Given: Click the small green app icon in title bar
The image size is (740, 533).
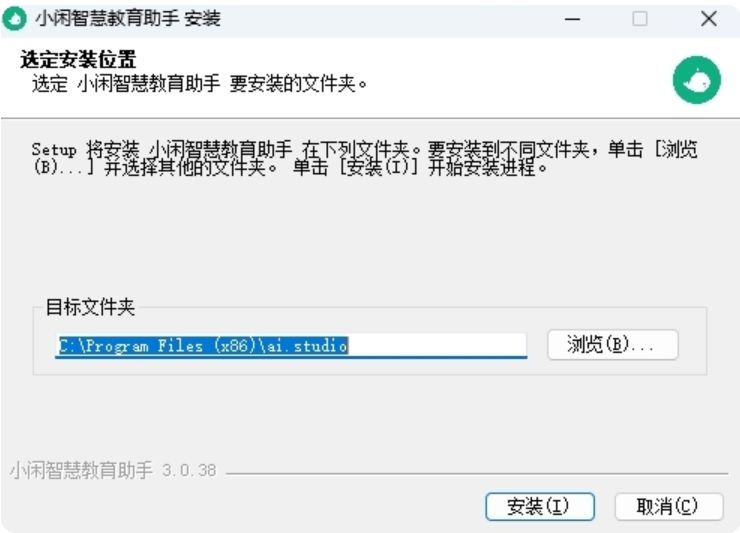Looking at the screenshot, I should coord(14,19).
